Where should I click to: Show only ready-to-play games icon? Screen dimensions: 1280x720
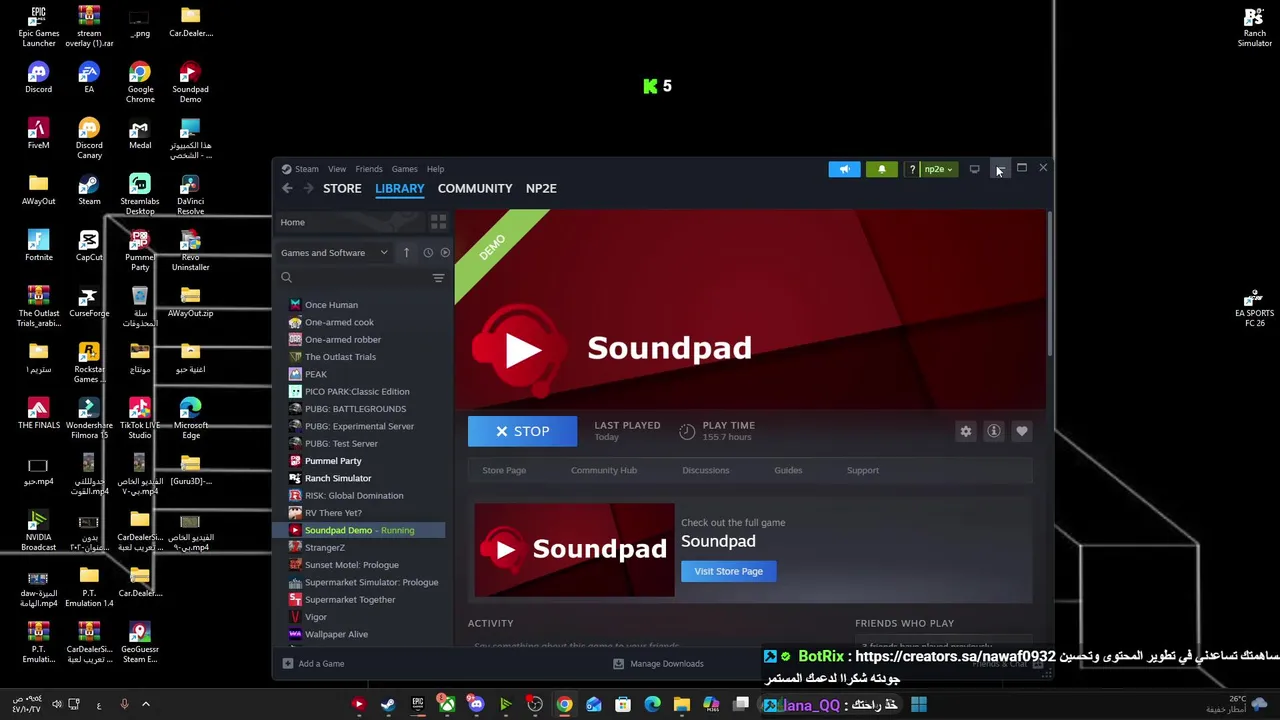point(445,253)
